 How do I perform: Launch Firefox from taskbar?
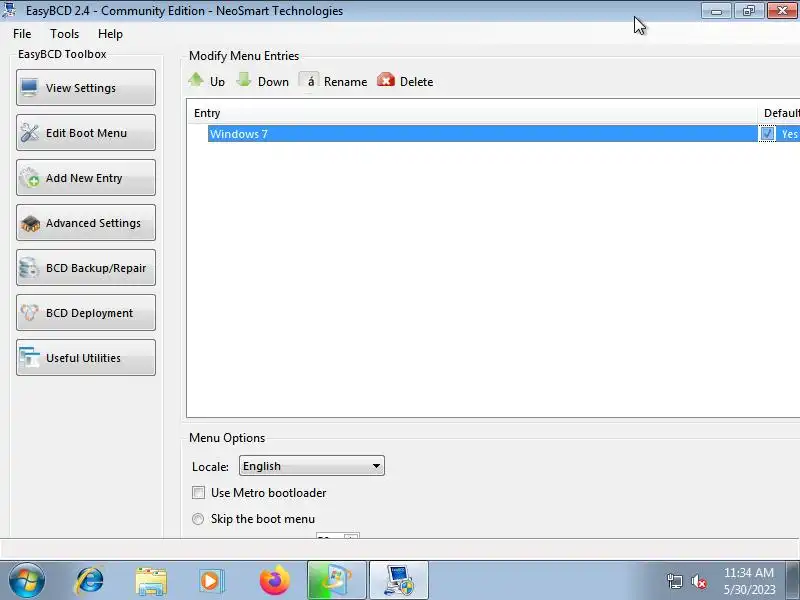click(274, 581)
